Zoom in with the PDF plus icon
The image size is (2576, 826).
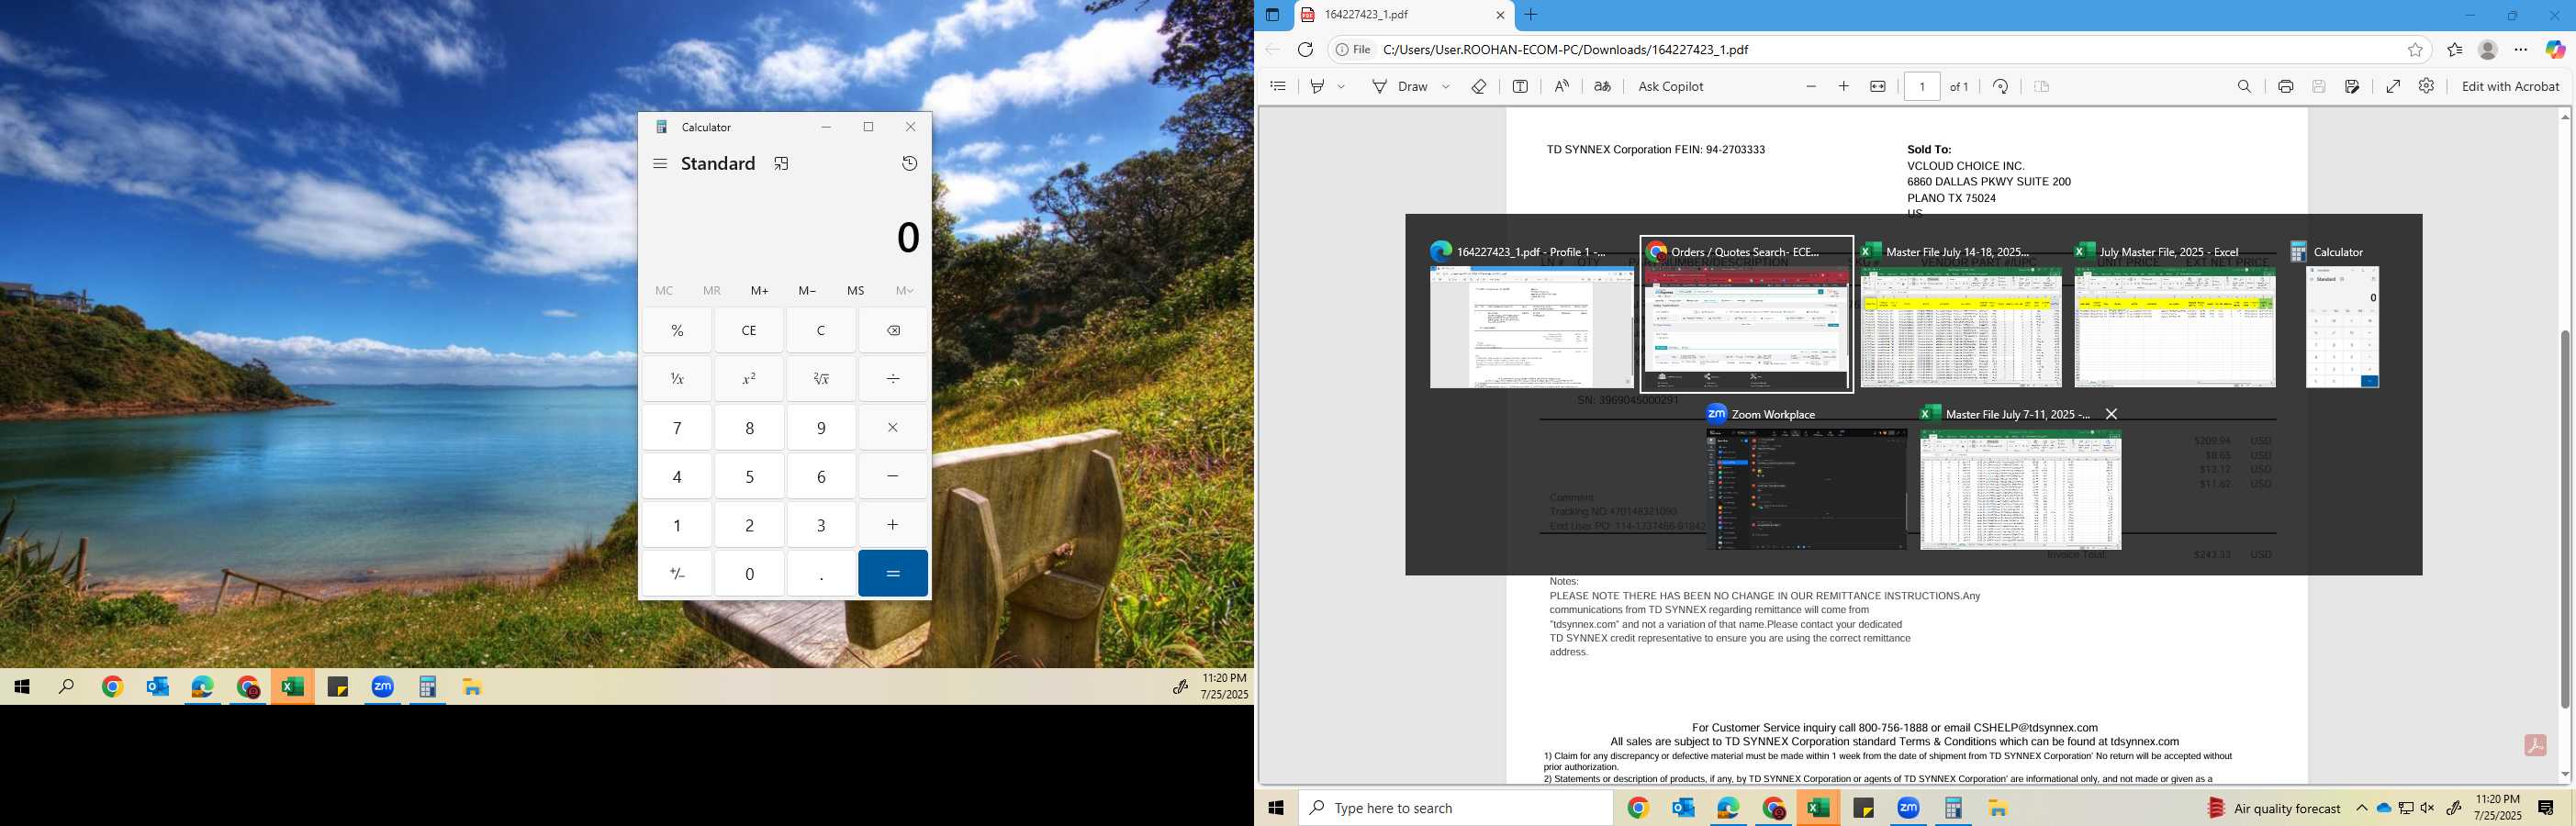(1844, 86)
